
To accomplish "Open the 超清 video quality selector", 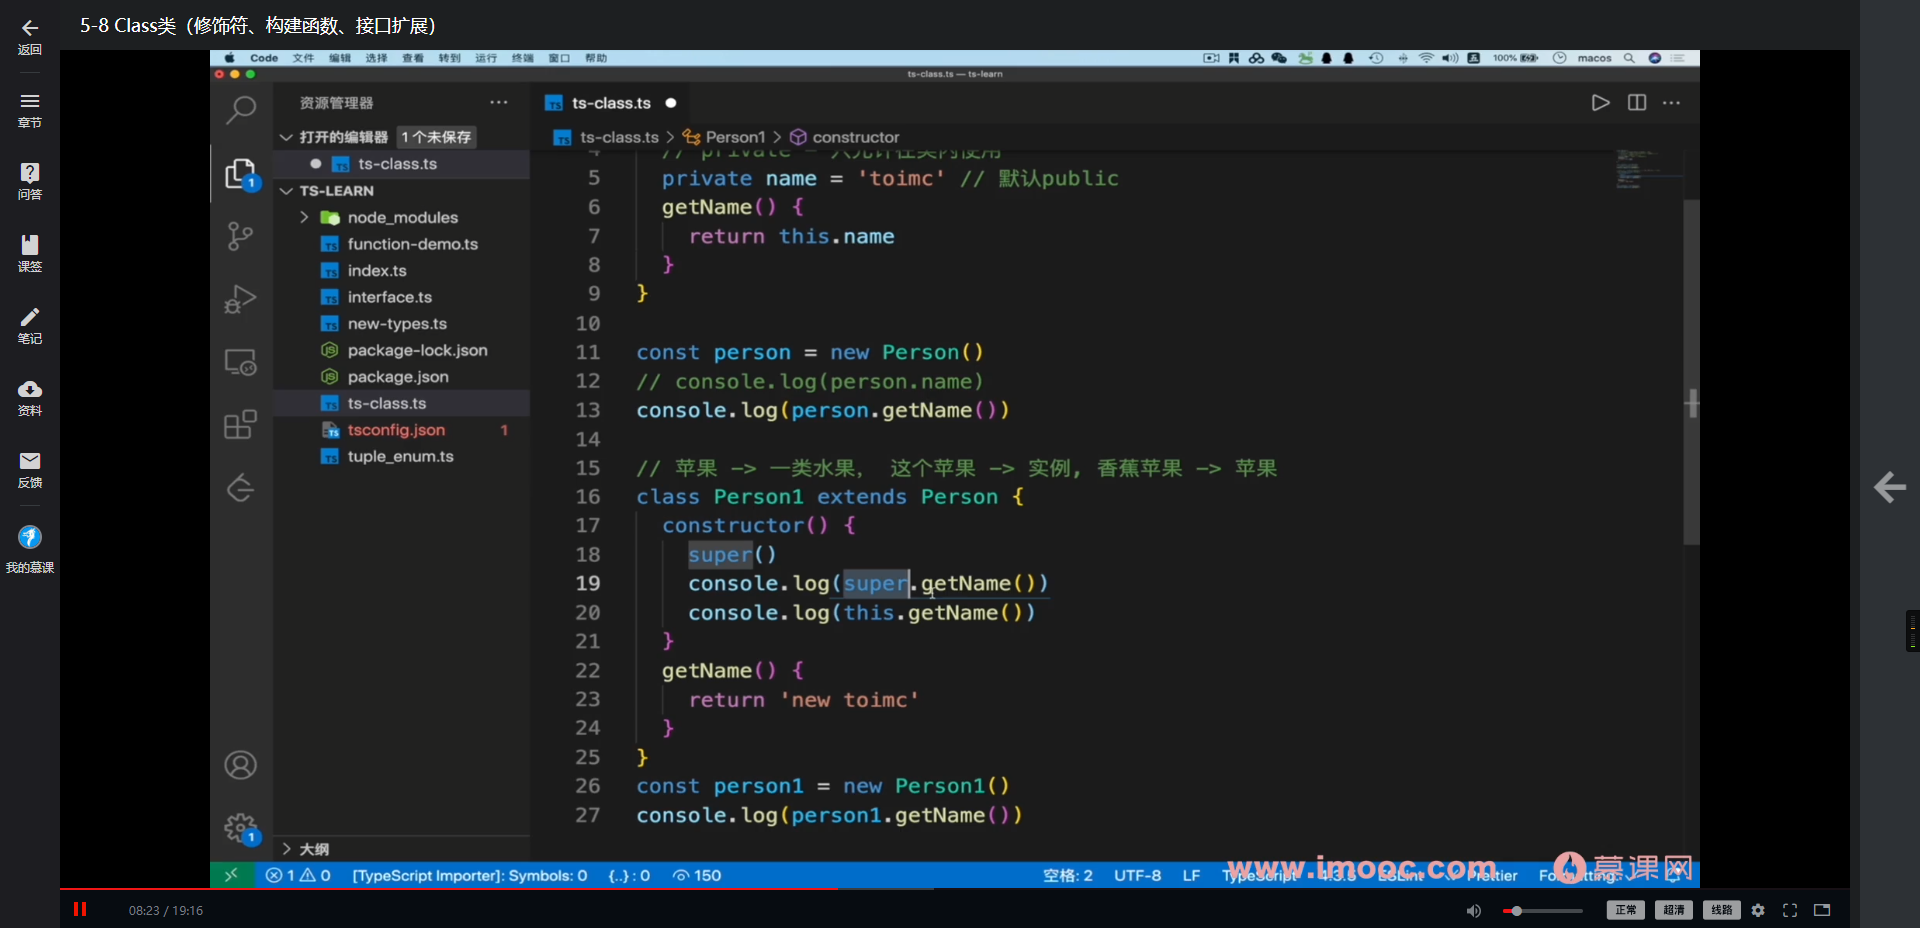I will 1674,910.
